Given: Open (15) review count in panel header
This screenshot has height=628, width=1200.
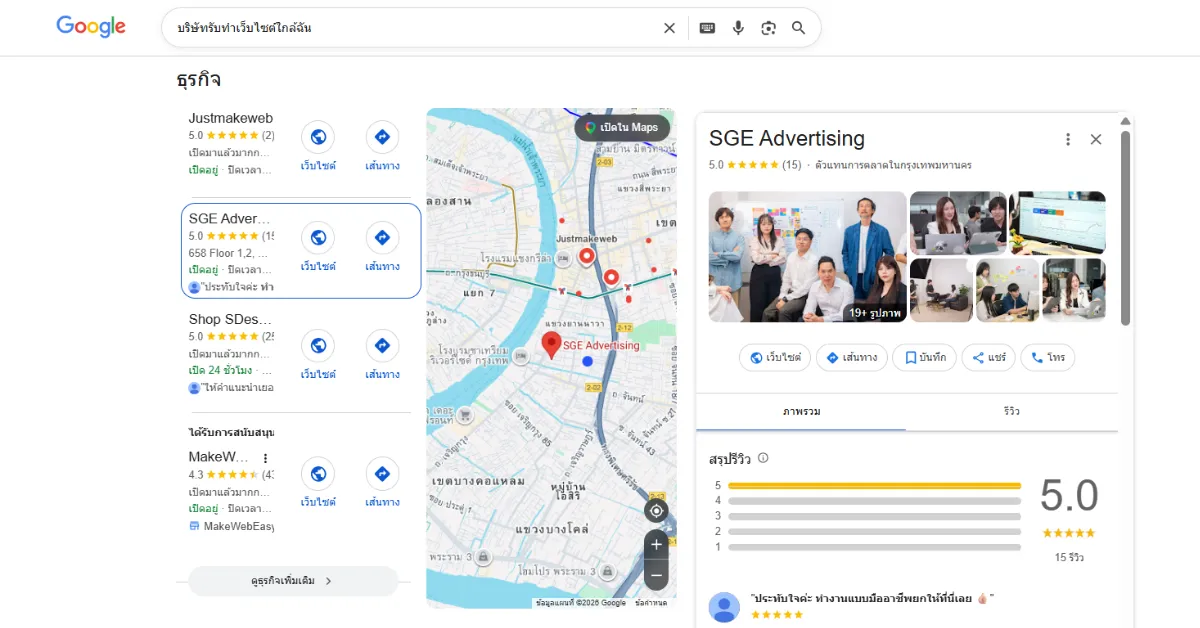Looking at the screenshot, I should 792,165.
